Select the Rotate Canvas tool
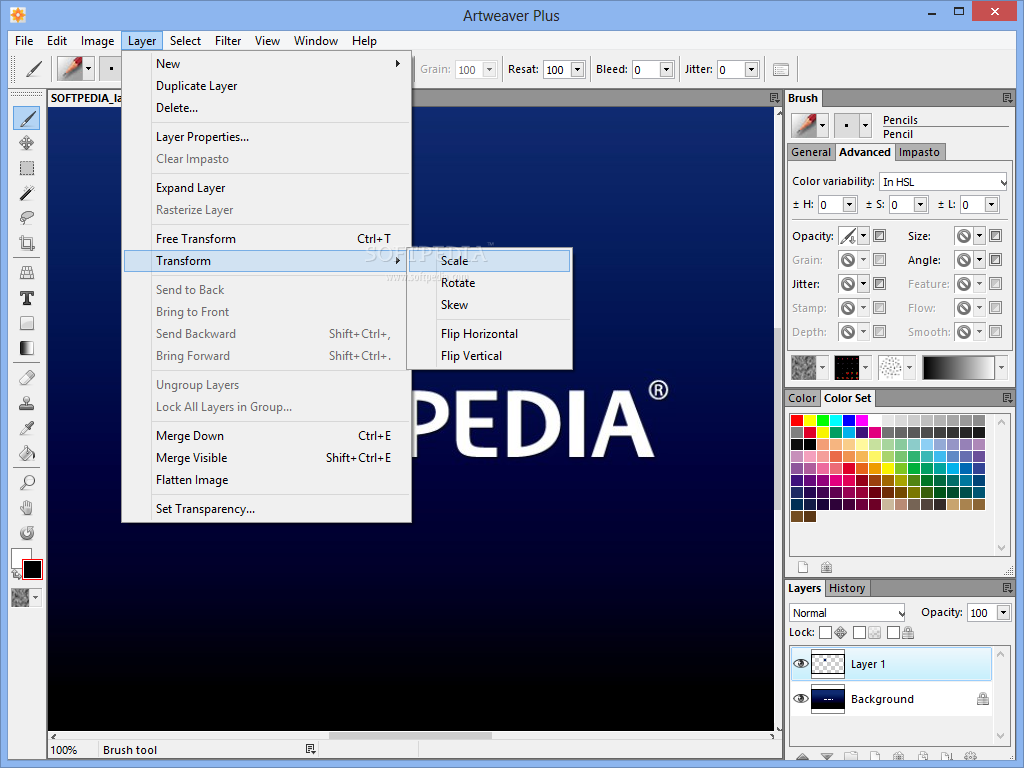The width and height of the screenshot is (1024, 768). click(x=27, y=532)
